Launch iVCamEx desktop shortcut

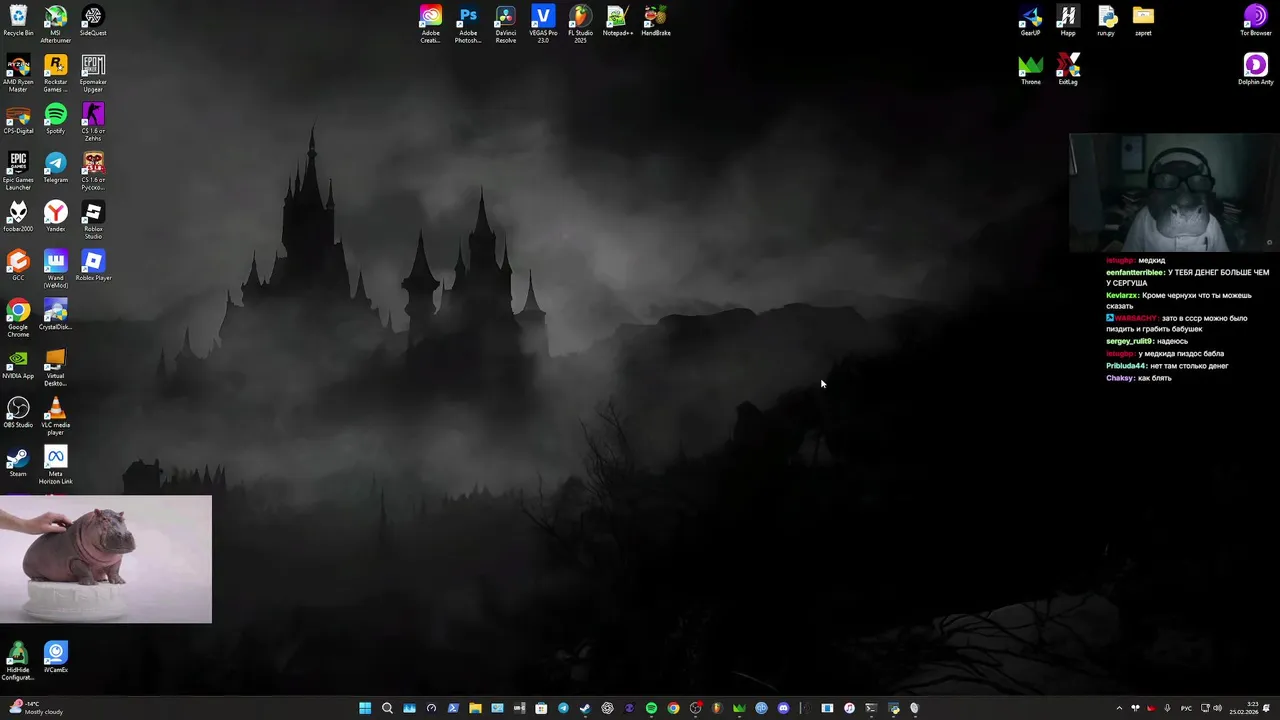point(56,658)
